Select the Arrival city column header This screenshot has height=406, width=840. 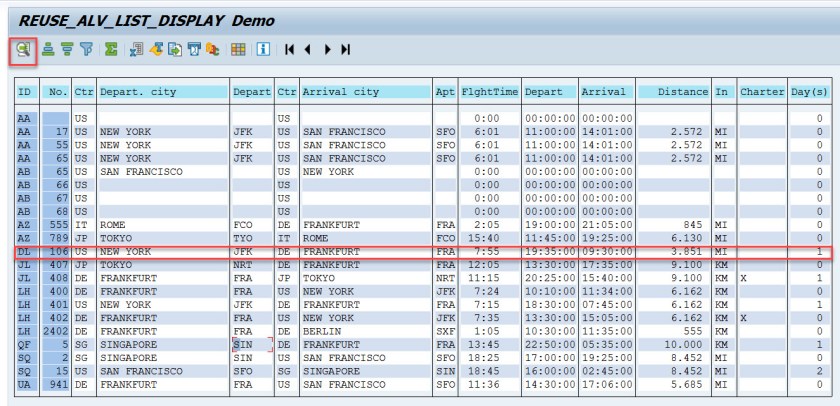click(366, 92)
